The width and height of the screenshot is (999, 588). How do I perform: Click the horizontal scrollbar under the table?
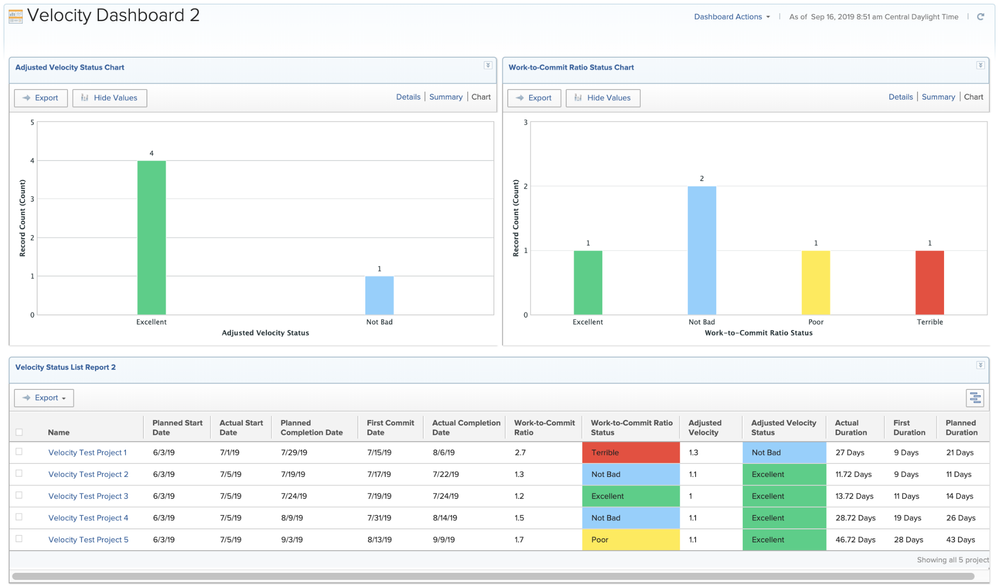pos(490,577)
